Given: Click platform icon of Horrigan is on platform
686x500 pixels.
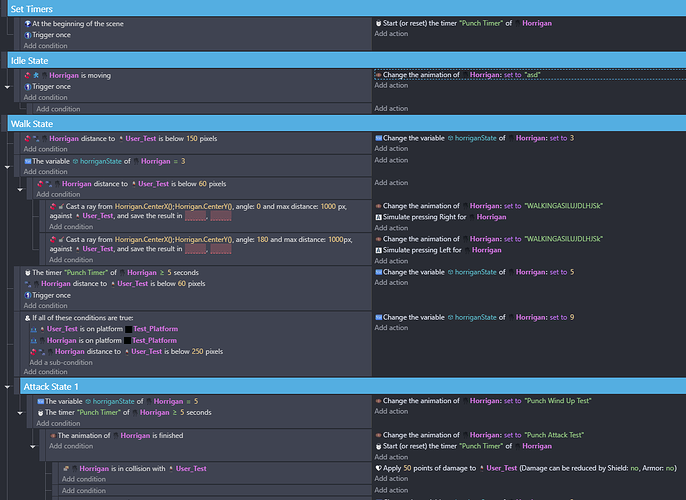Looking at the screenshot, I should (34, 340).
